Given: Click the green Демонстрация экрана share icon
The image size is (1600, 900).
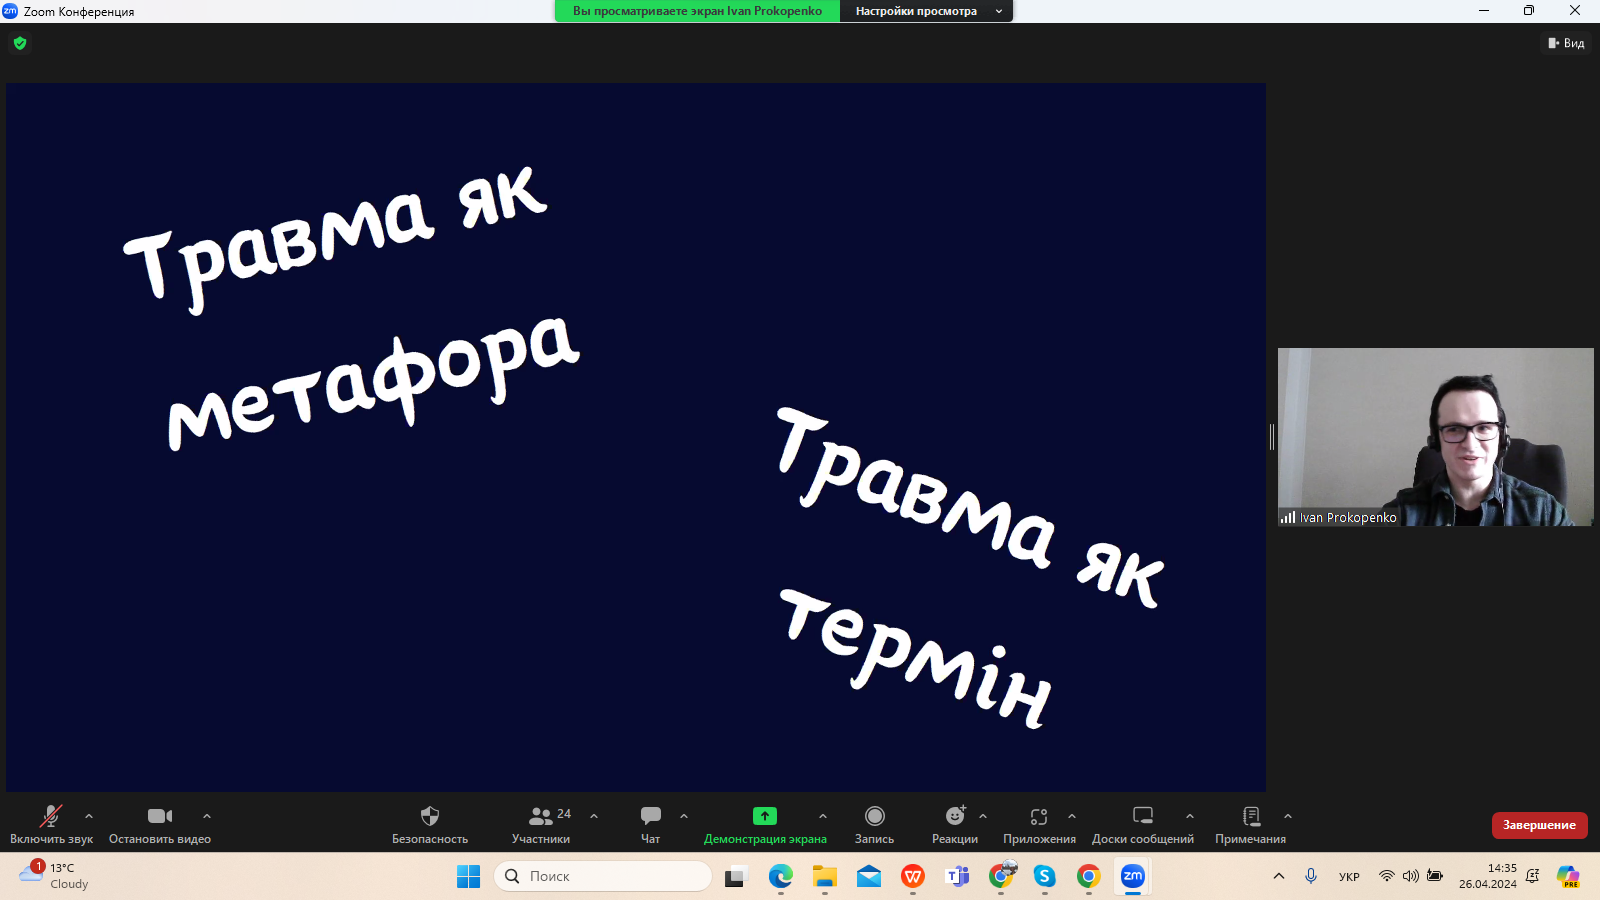Looking at the screenshot, I should [765, 816].
